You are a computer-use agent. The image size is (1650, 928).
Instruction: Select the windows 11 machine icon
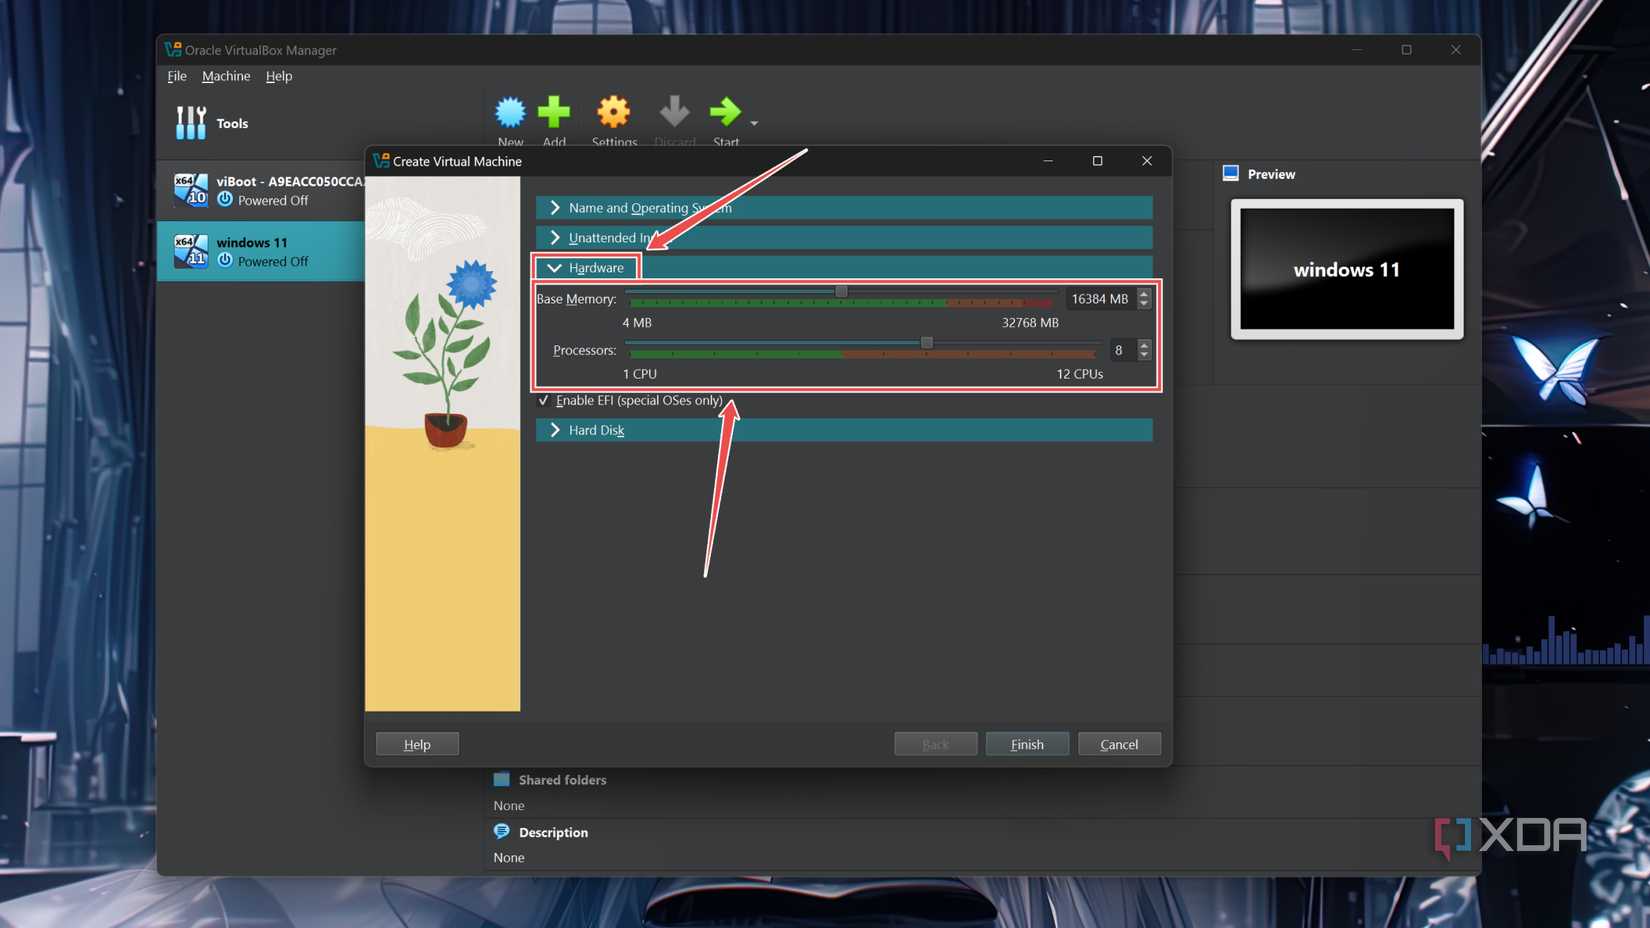(x=190, y=251)
